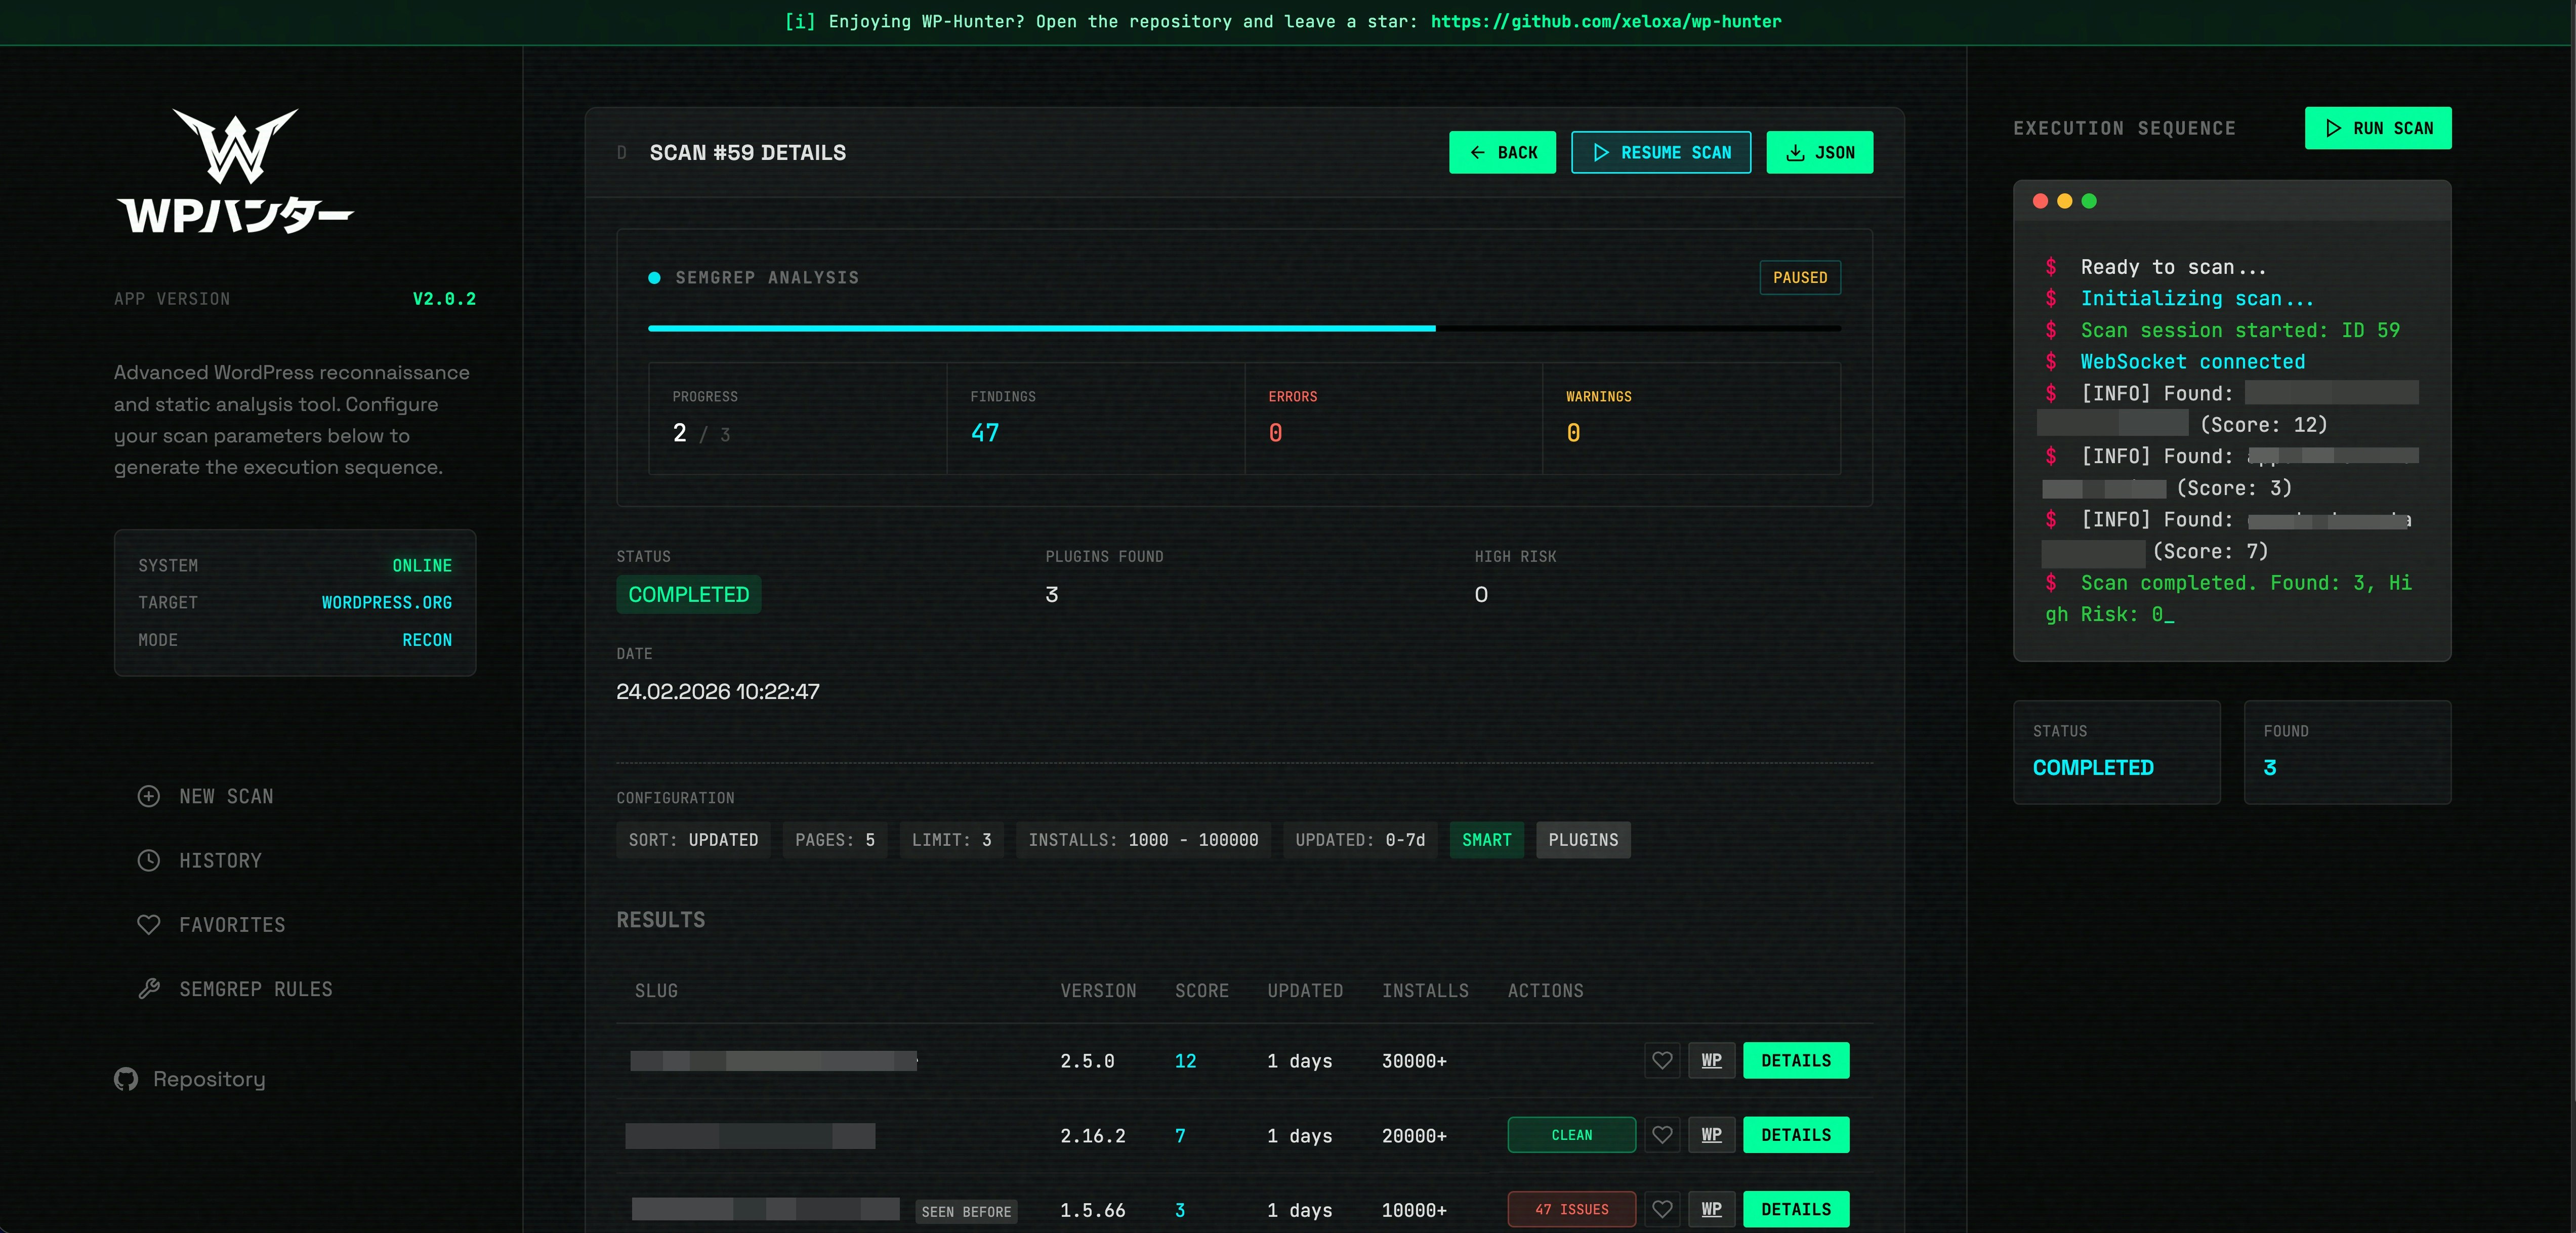Click the WP badge on the first result
Image resolution: width=2576 pixels, height=1233 pixels.
click(1711, 1061)
